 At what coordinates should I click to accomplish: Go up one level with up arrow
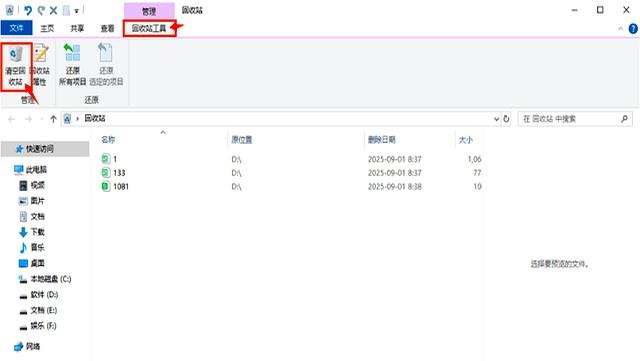53,119
